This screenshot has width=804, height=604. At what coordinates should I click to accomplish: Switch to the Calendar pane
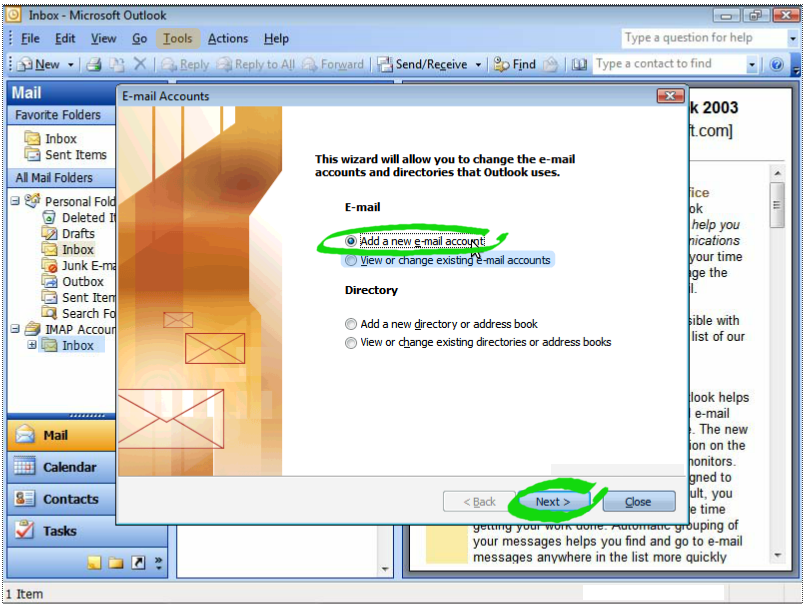point(62,467)
